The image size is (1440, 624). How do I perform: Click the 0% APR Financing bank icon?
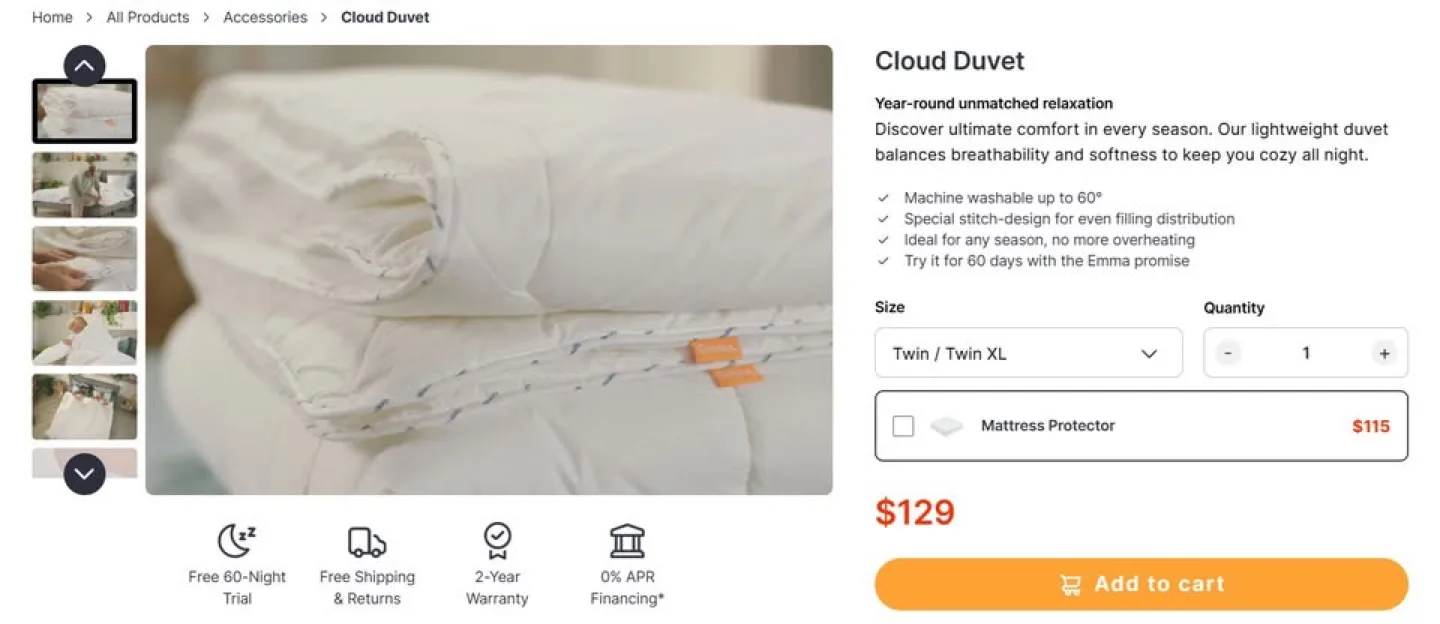(627, 541)
